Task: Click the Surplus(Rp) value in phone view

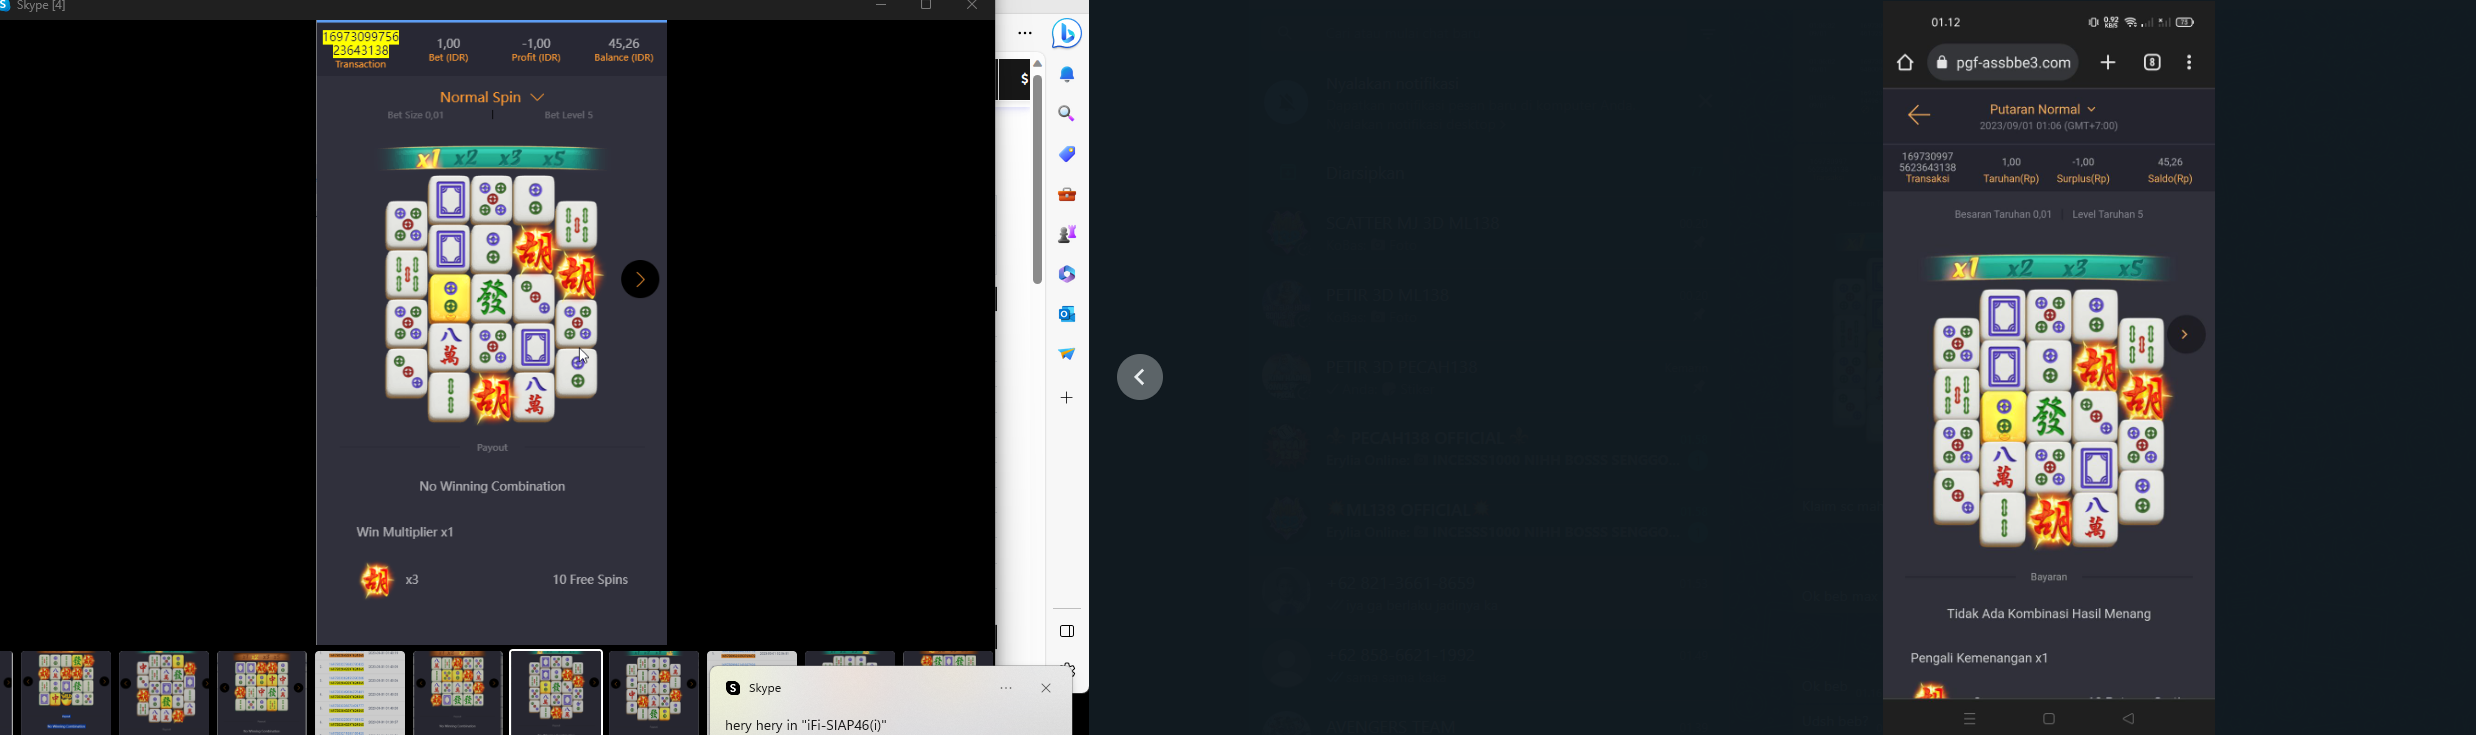Action: (2083, 162)
